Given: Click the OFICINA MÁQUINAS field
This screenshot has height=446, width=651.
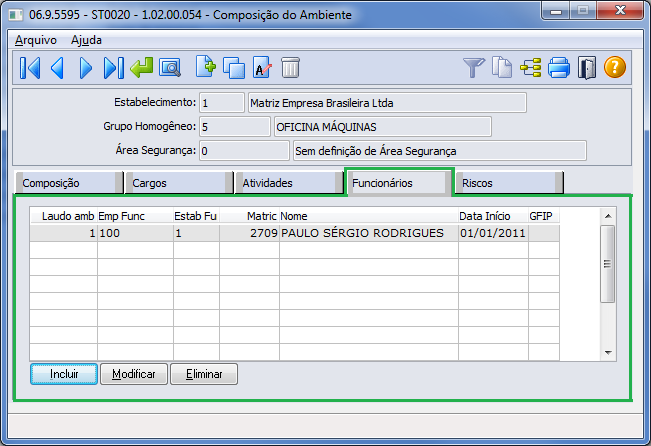Looking at the screenshot, I should coord(383,127).
